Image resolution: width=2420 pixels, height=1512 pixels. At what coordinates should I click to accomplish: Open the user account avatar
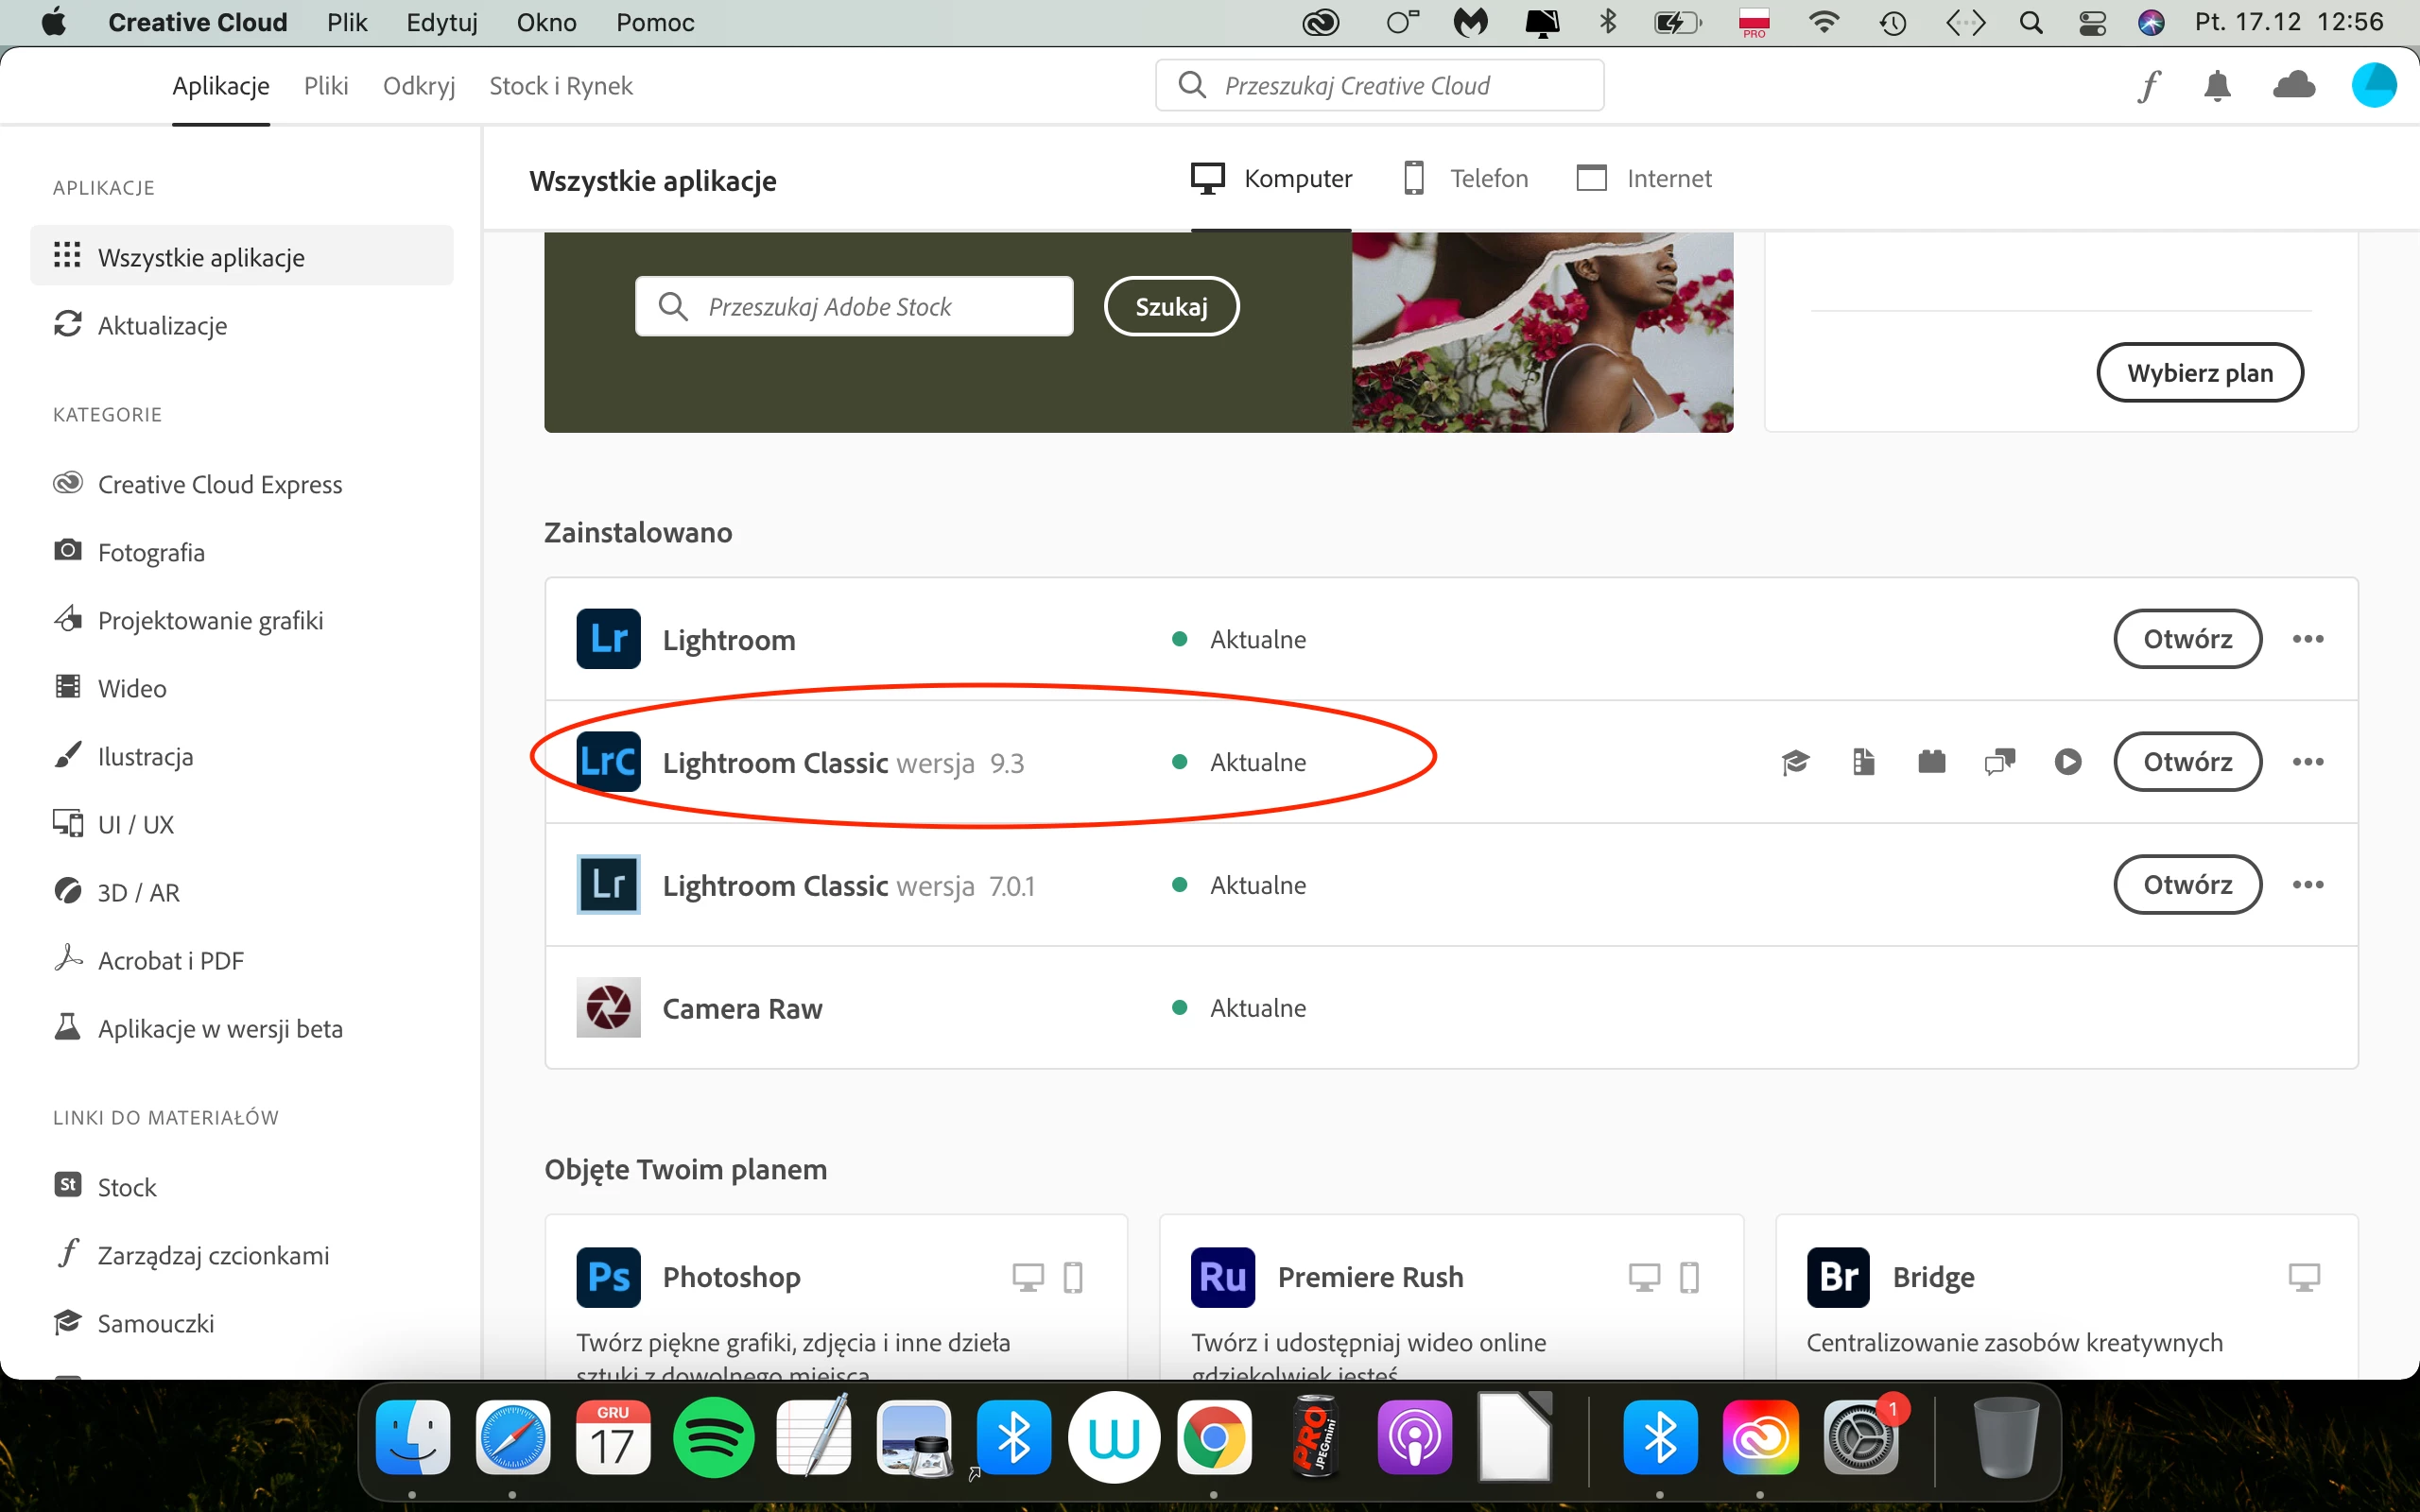coord(2373,86)
